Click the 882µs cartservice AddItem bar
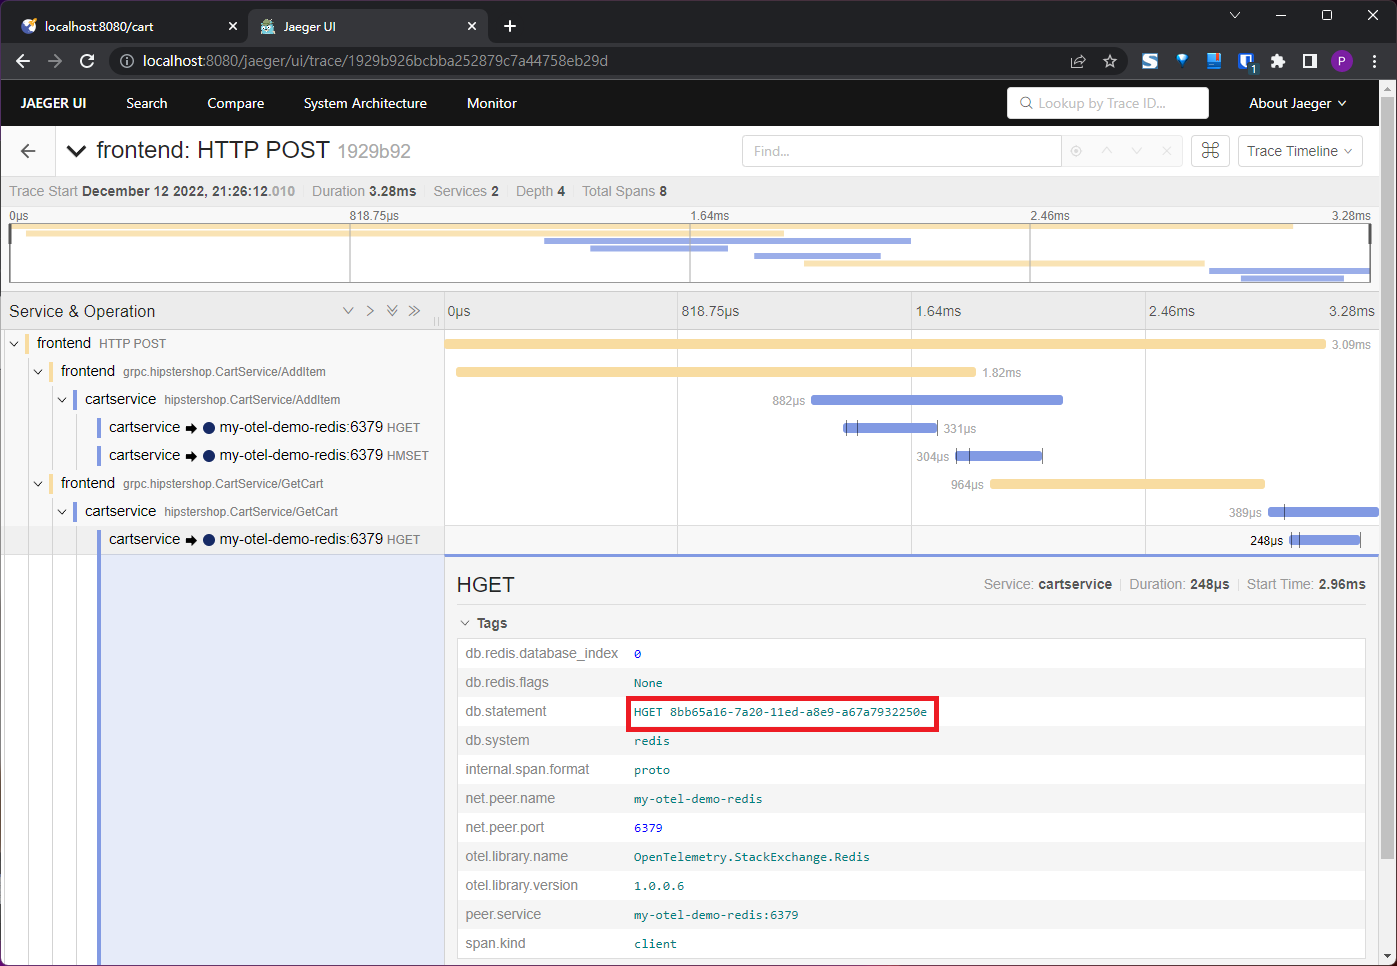Screen dimensions: 1397x966 click(937, 400)
